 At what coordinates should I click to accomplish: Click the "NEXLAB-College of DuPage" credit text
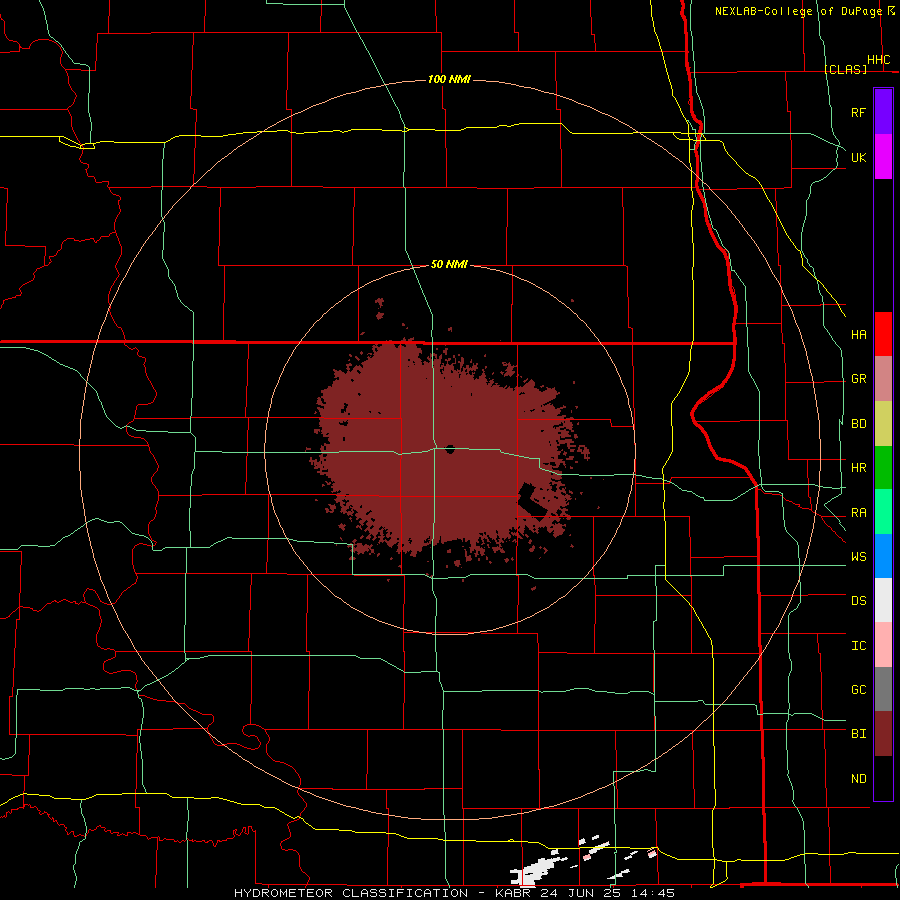(x=798, y=11)
